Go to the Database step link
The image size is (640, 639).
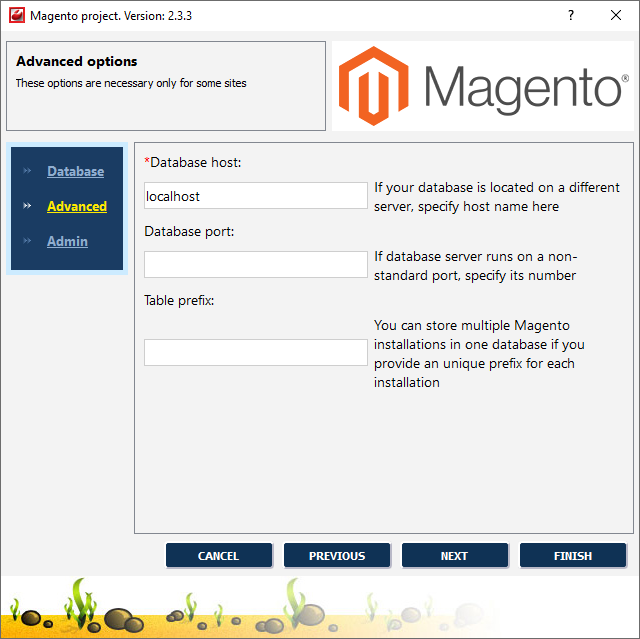tap(76, 171)
